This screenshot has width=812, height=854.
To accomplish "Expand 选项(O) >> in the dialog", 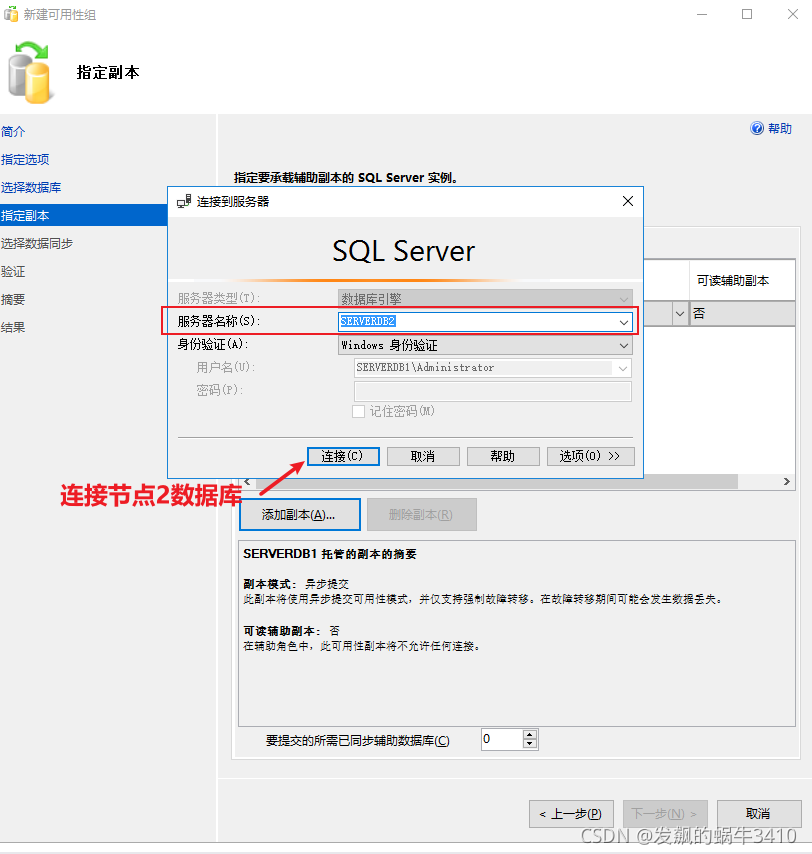I will 590,456.
